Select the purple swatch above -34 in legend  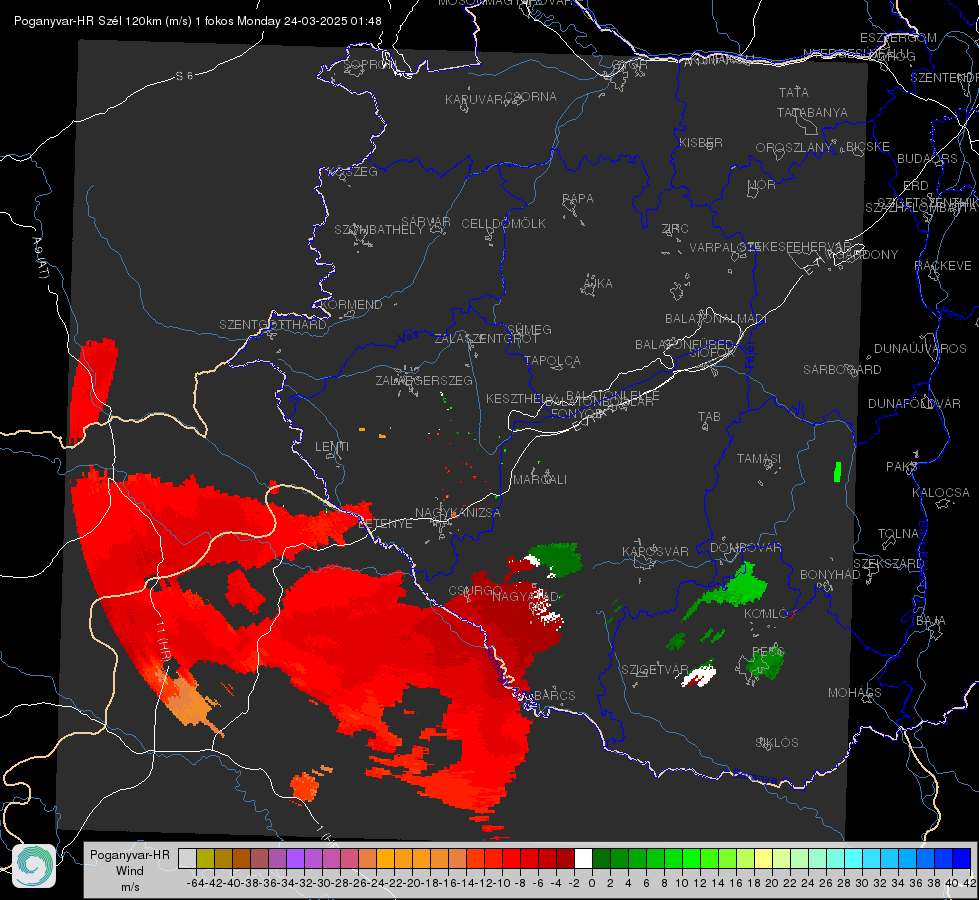click(x=295, y=858)
